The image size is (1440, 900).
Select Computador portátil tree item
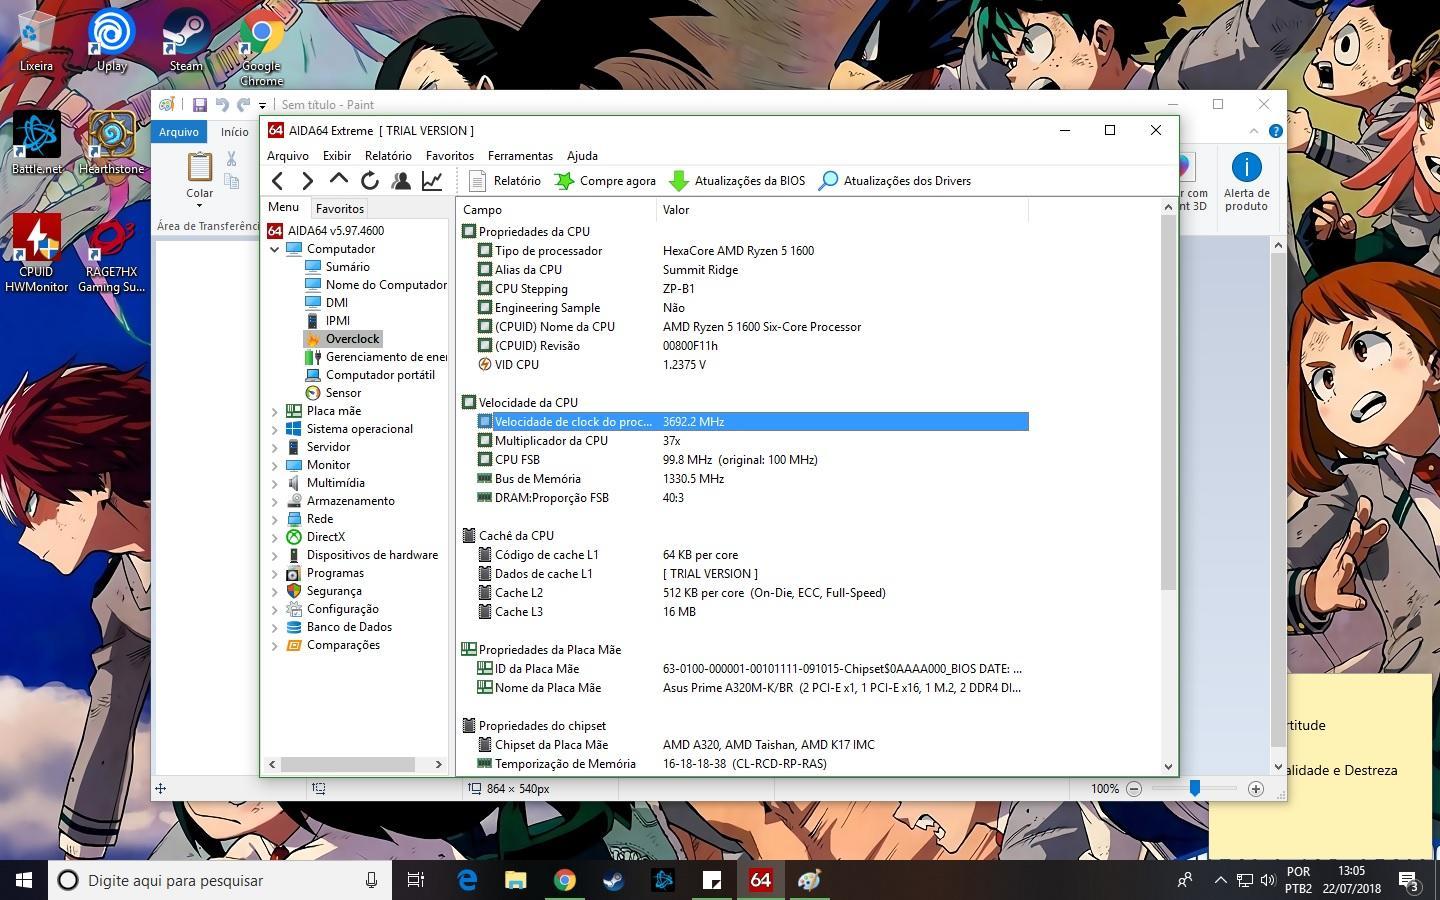pos(380,375)
